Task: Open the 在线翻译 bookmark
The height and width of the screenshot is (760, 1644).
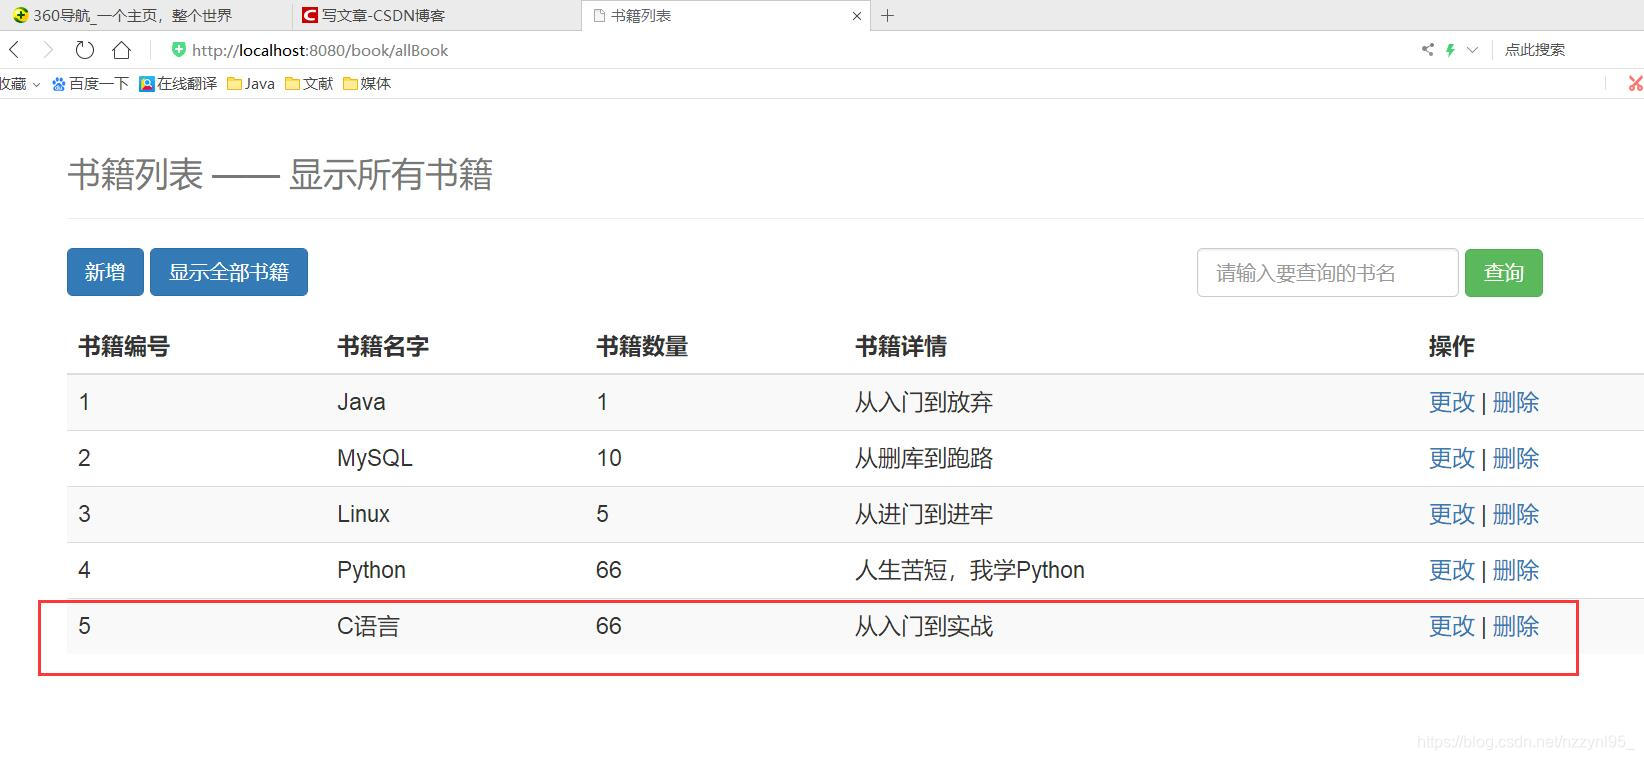Action: pyautogui.click(x=178, y=84)
